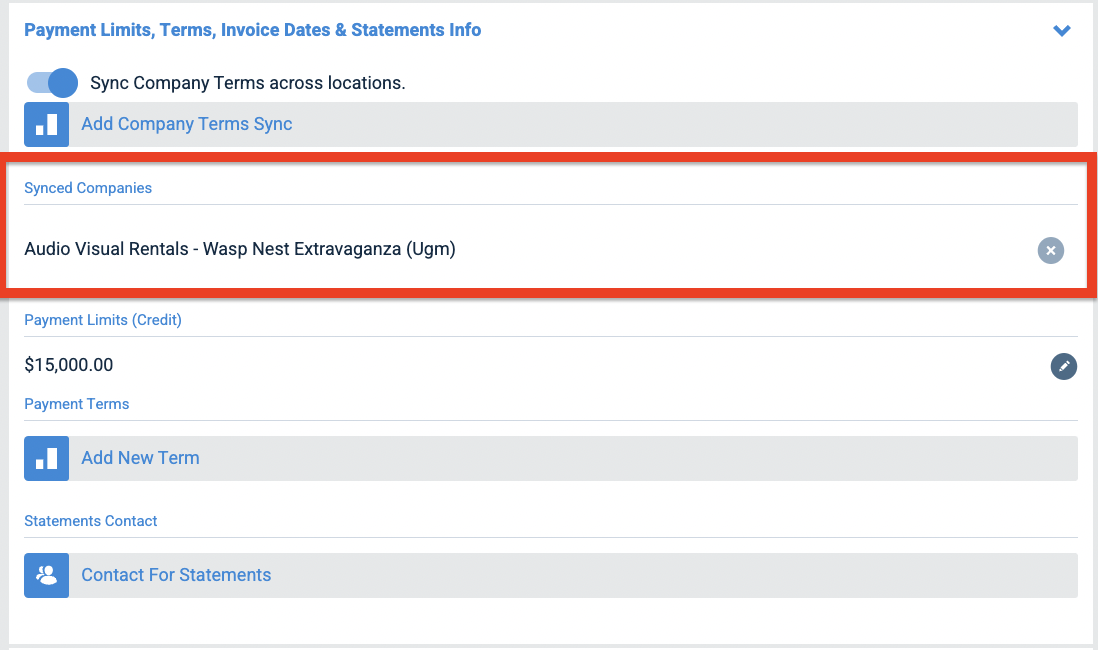Click the Payment Limits (Credit) label
Screen dimensions: 1098x650
(x=103, y=319)
